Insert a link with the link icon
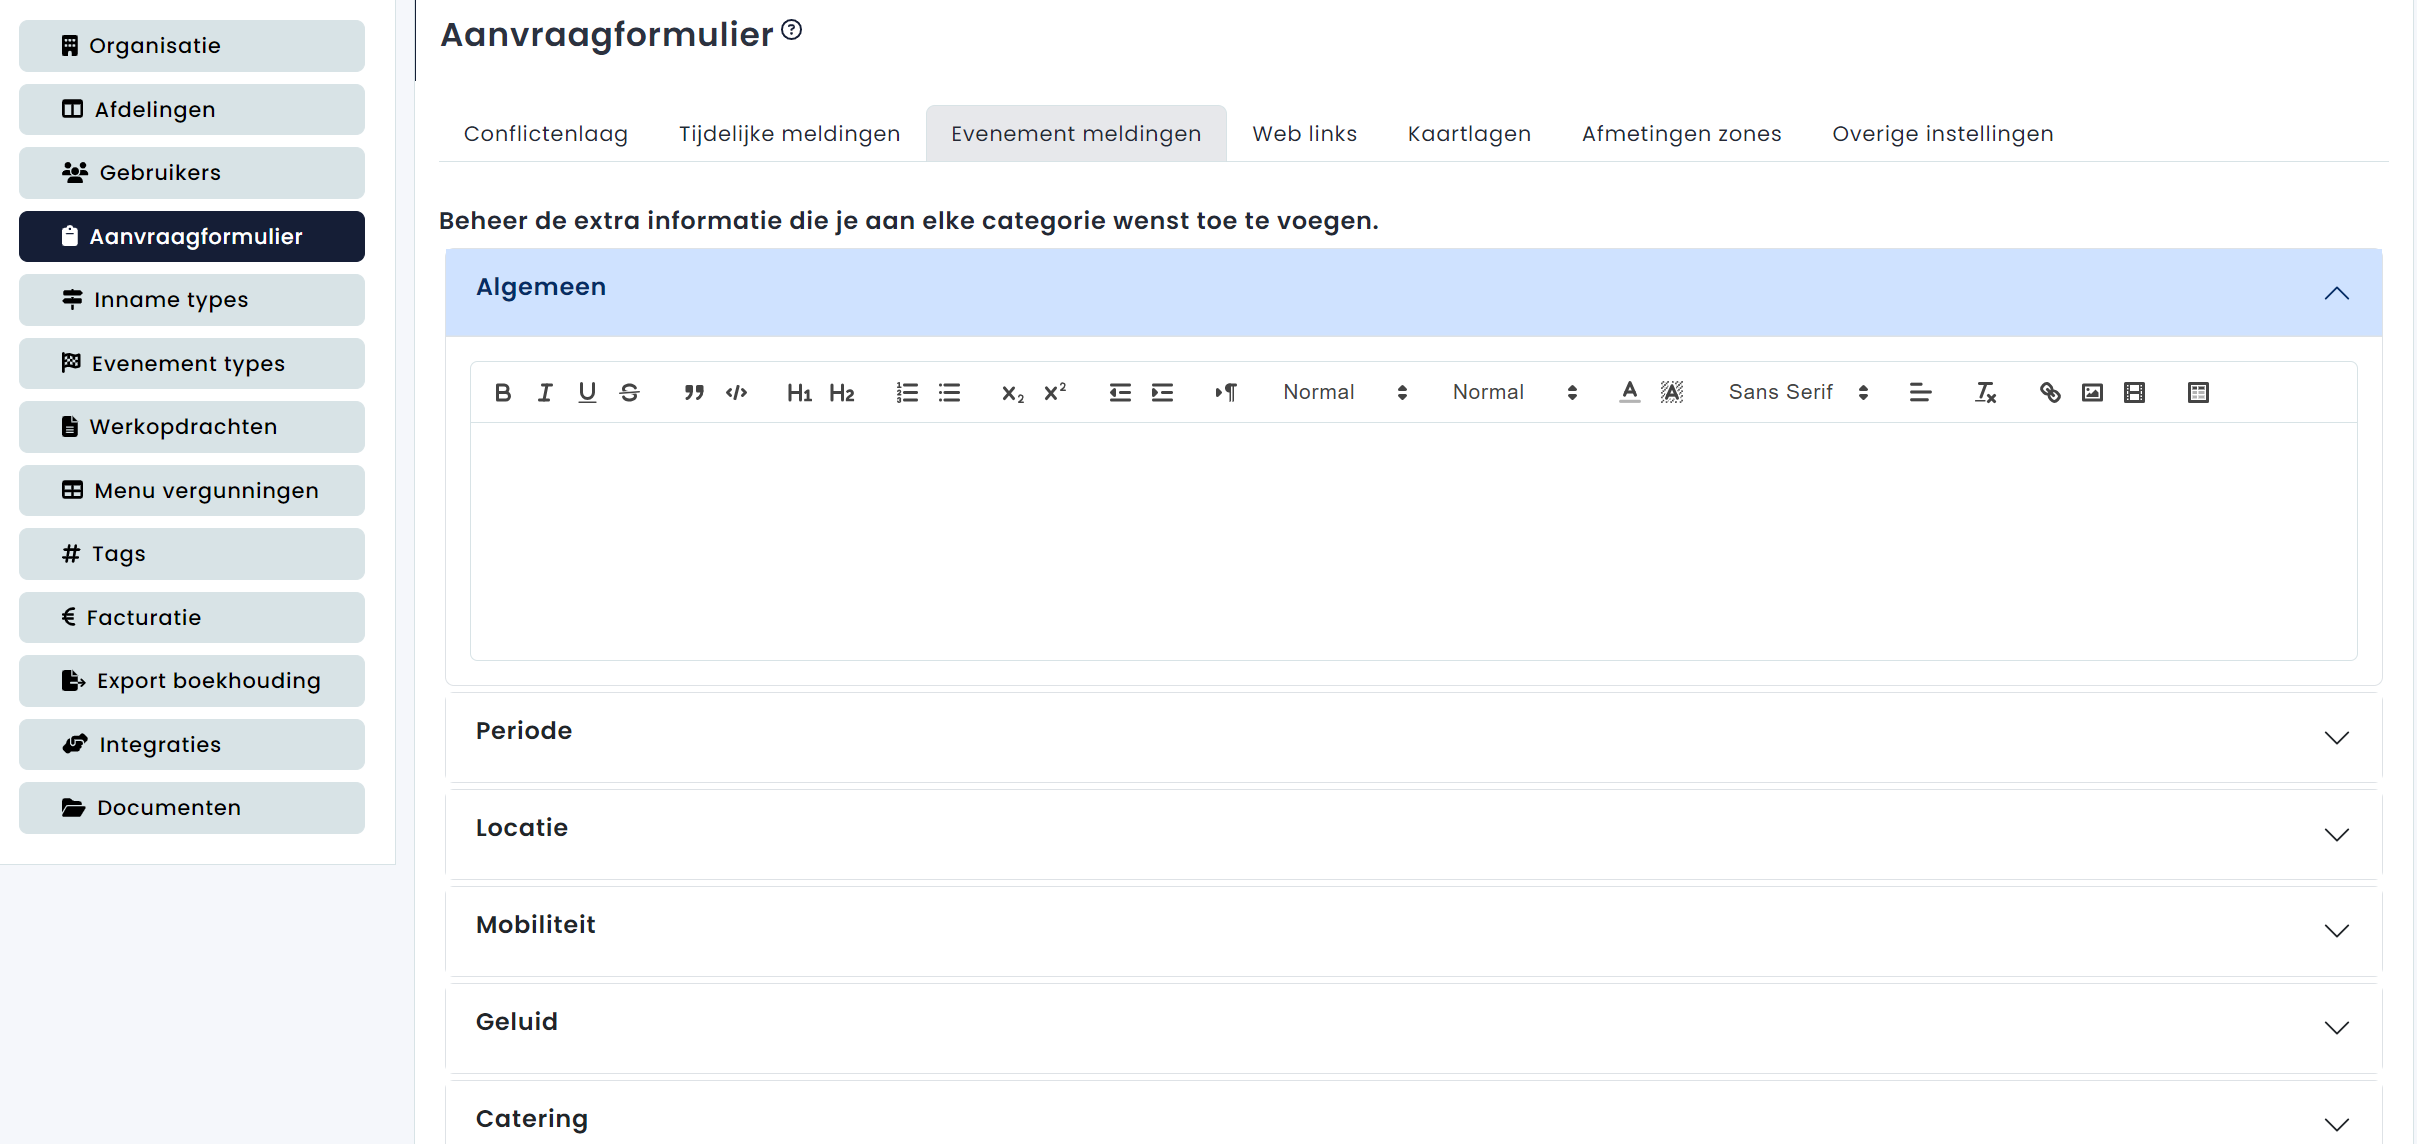This screenshot has height=1144, width=2417. (2049, 393)
